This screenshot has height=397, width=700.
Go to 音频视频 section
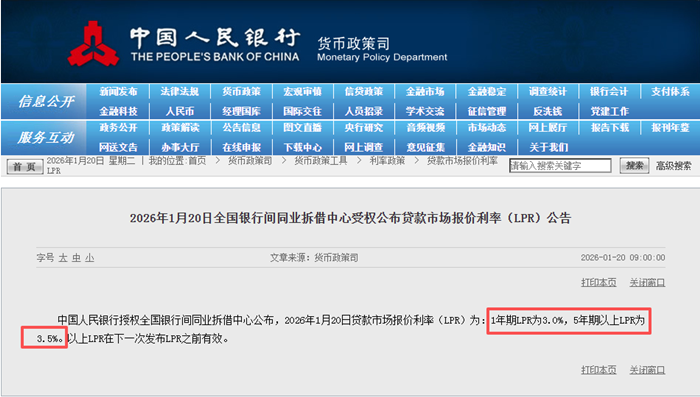[425, 128]
